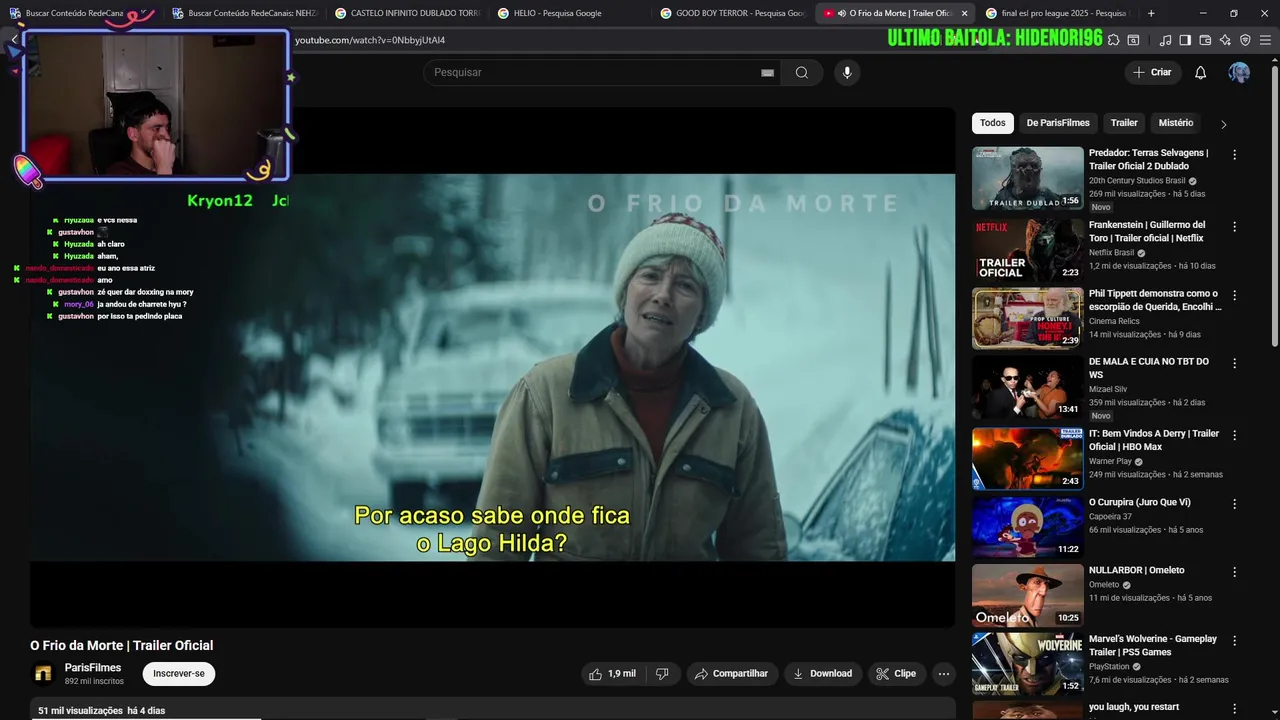Select the Mistério filter chip
The height and width of the screenshot is (720, 1280).
pos(1175,123)
